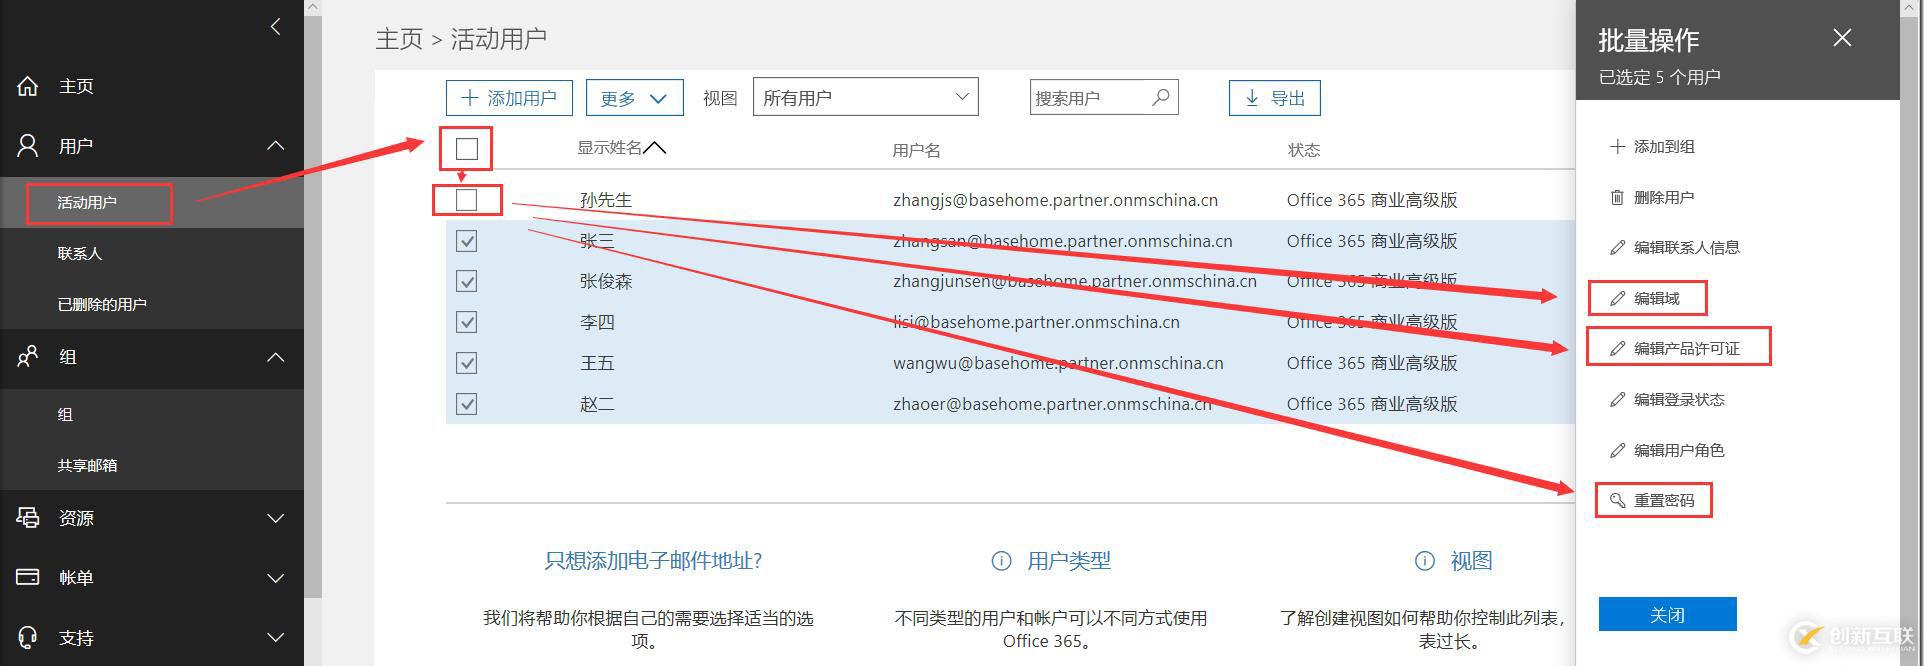Click the trash icon beside 删除用户
This screenshot has height=666, width=1924.
click(1617, 197)
